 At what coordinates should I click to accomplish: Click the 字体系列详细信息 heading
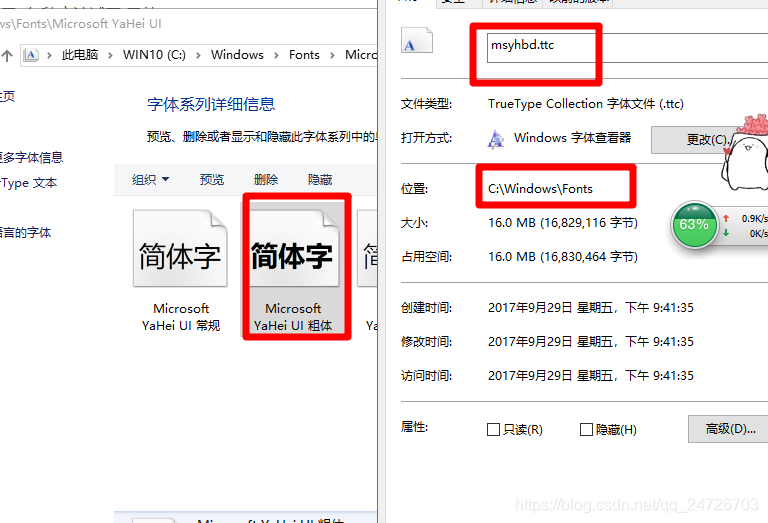(211, 104)
